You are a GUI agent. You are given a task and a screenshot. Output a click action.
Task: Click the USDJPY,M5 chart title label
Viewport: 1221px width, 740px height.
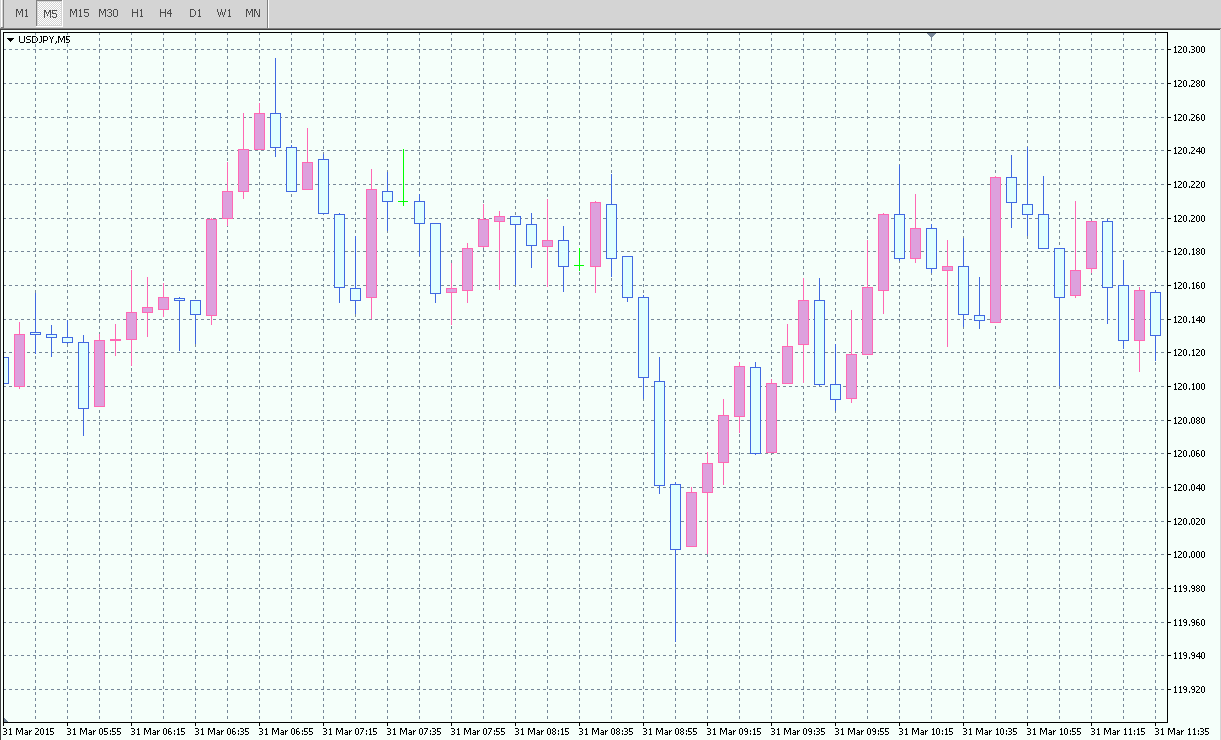pos(44,40)
